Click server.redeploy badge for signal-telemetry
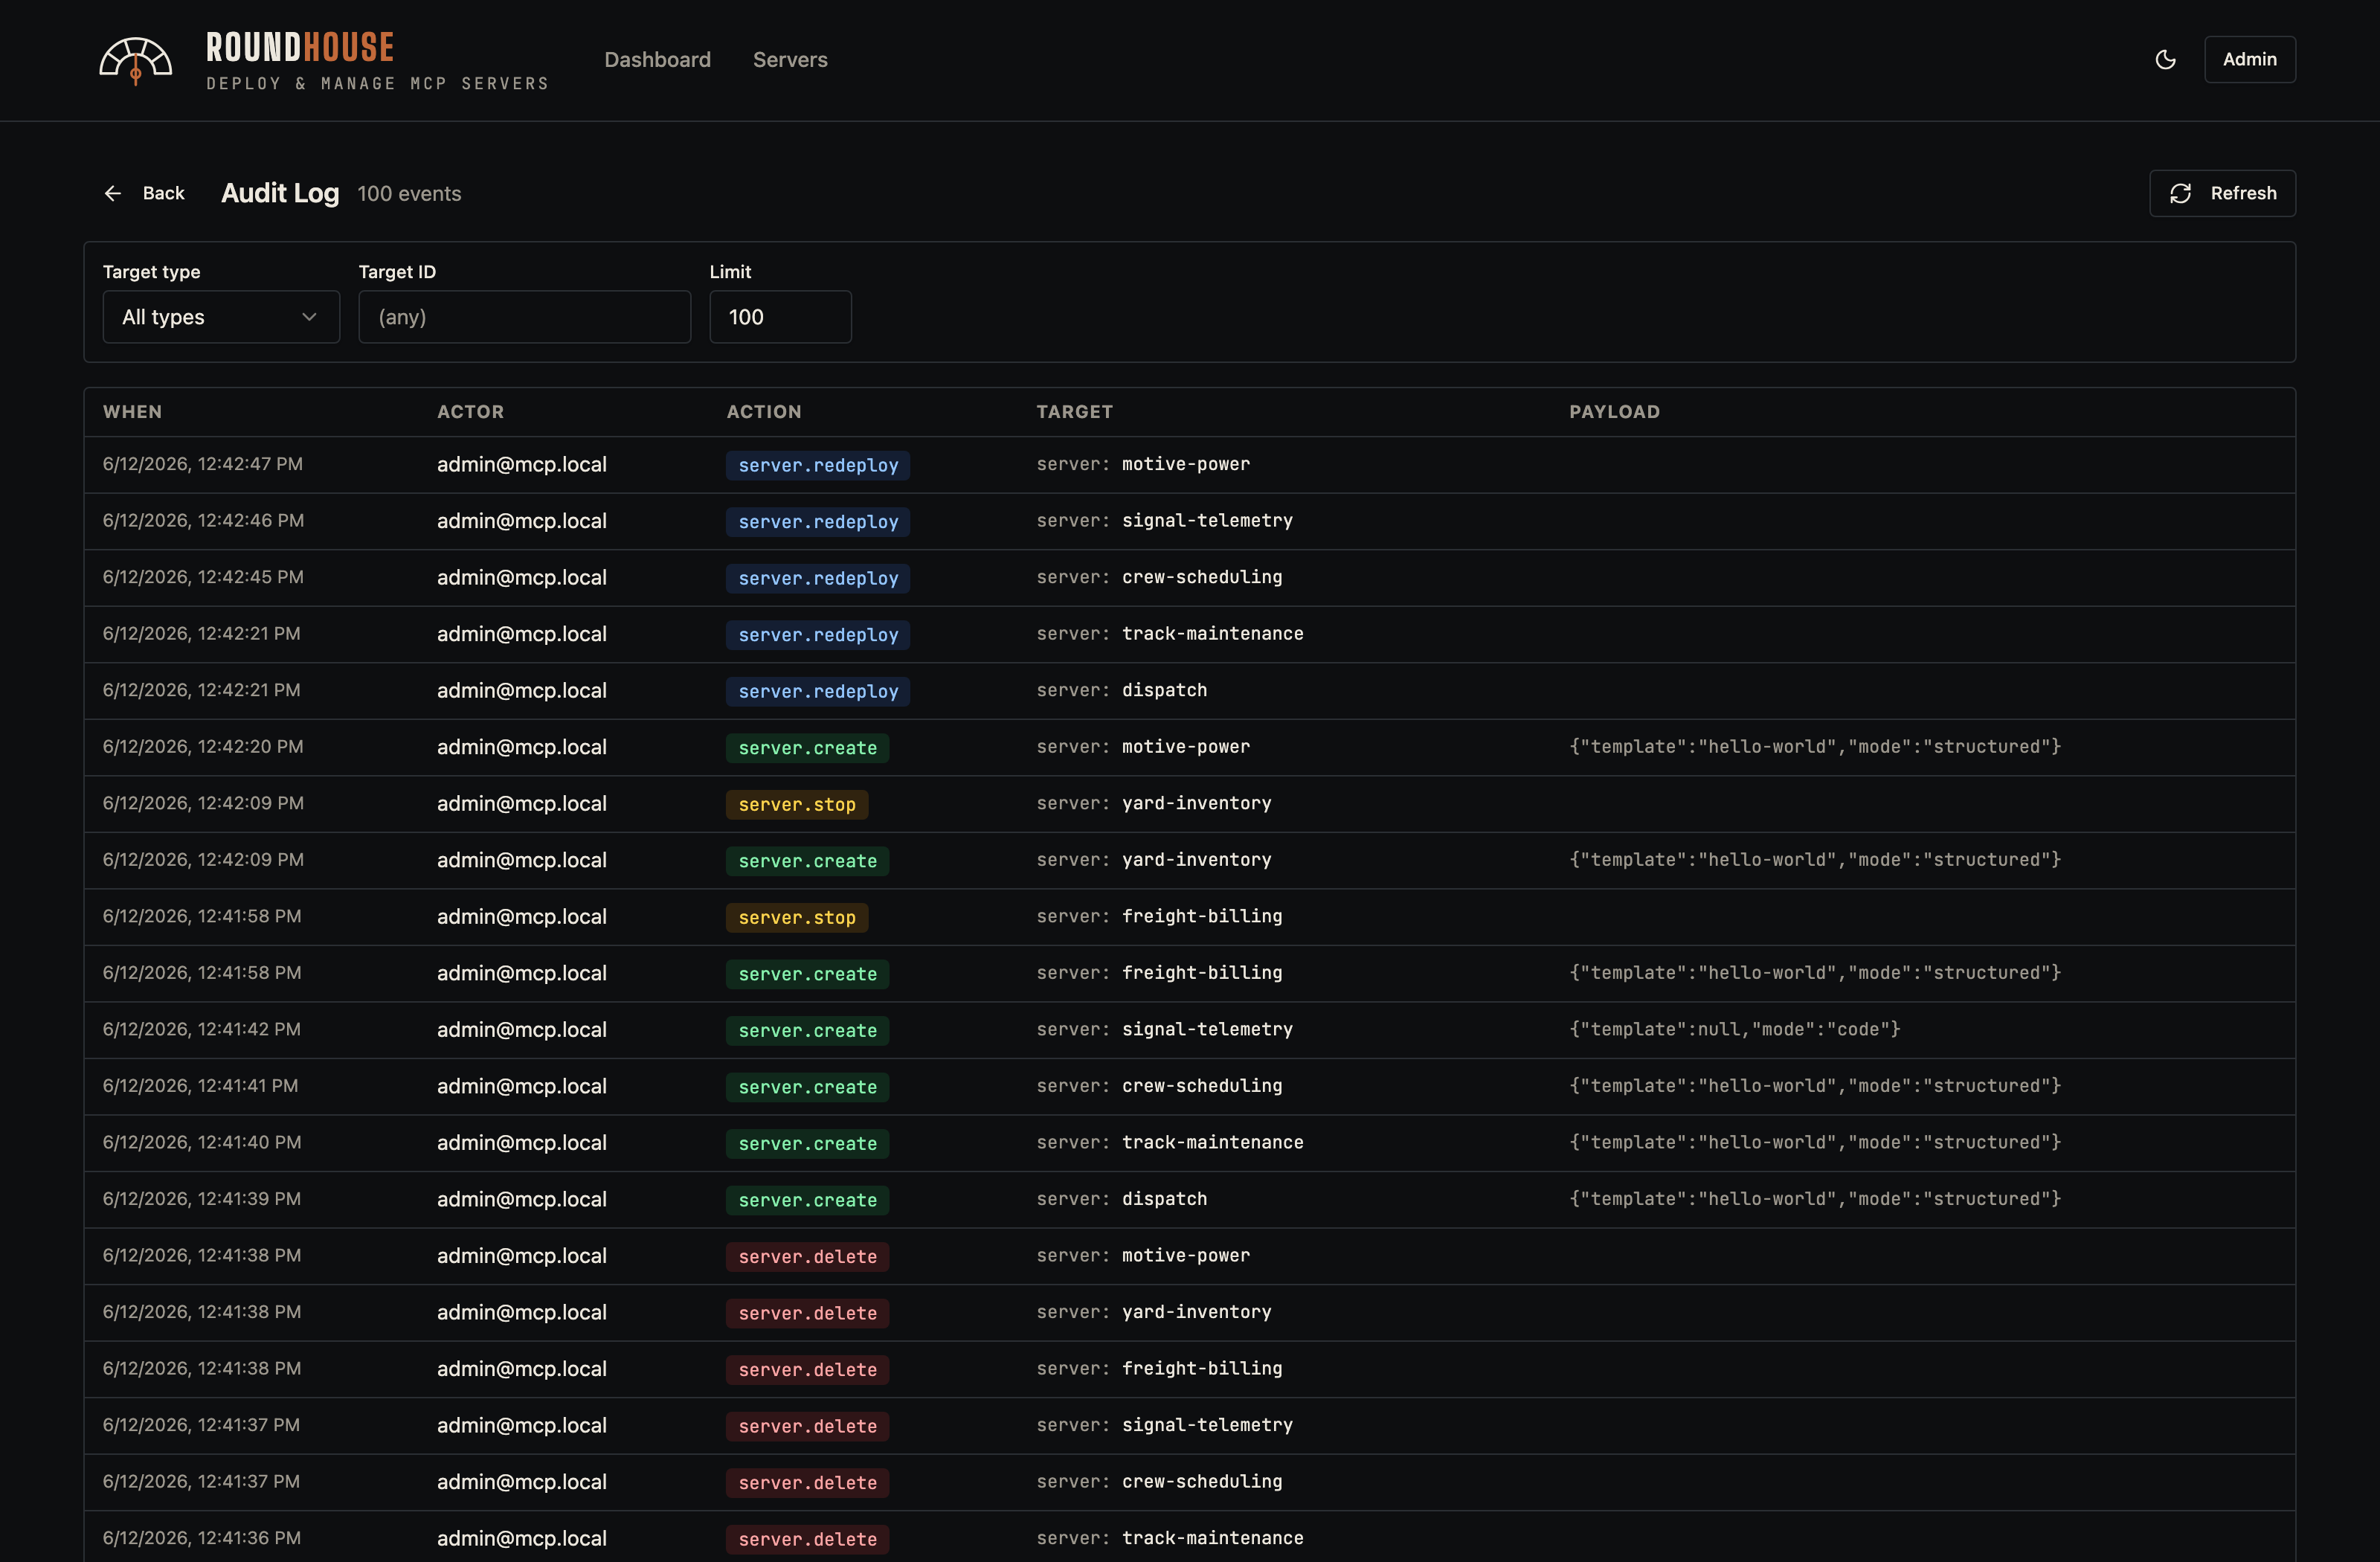2380x1562 pixels. (x=818, y=522)
